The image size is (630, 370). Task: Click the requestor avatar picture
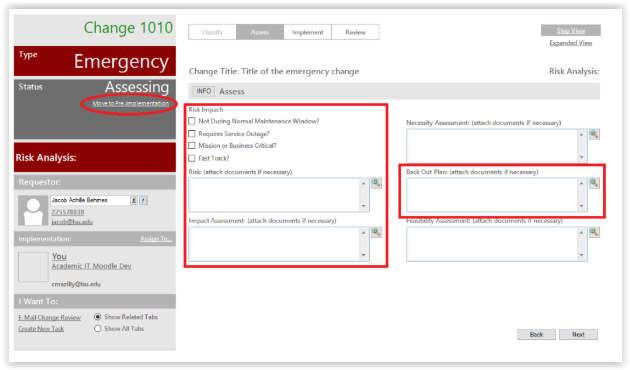(x=33, y=211)
